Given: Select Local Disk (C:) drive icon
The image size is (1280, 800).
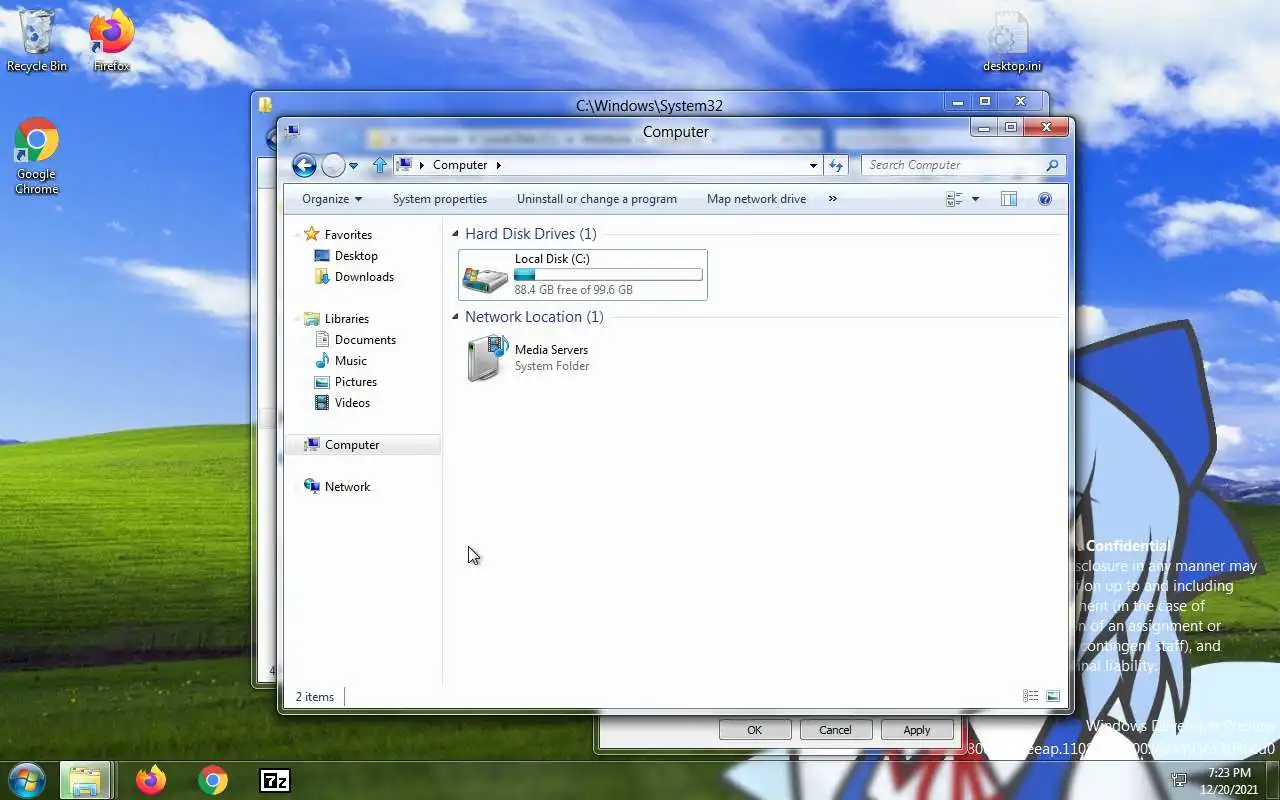Looking at the screenshot, I should pos(485,276).
